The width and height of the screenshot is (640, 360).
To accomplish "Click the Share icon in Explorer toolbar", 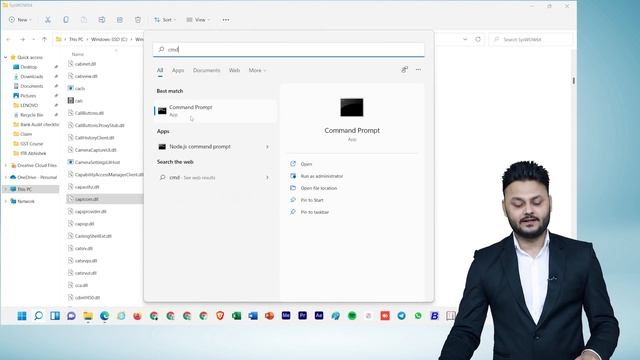I will [x=120, y=20].
